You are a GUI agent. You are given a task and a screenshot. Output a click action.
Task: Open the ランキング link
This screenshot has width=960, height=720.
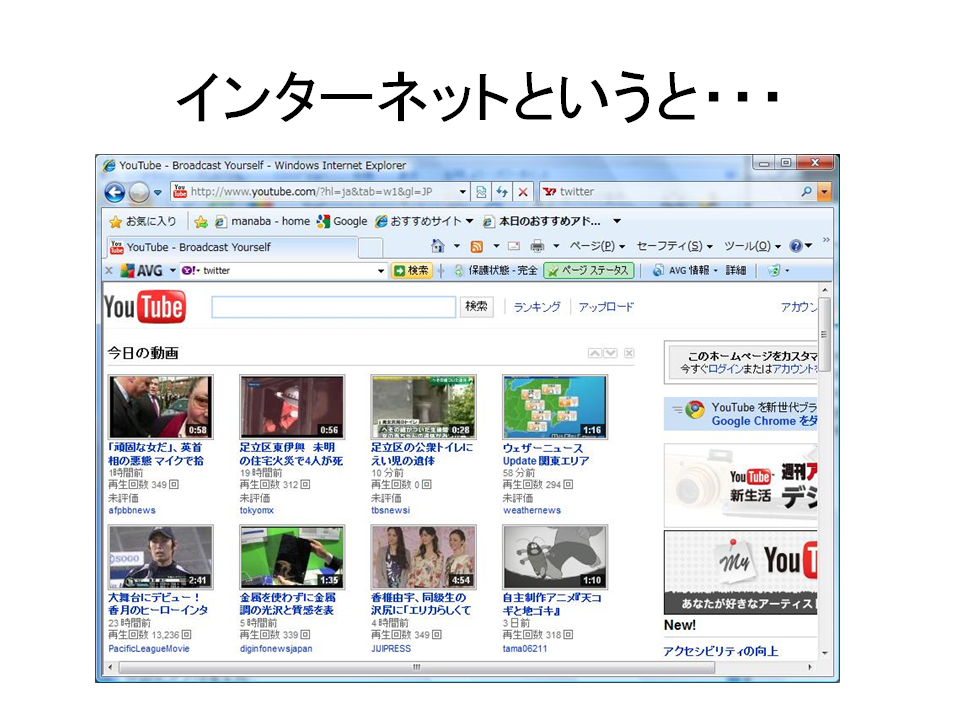(x=537, y=307)
